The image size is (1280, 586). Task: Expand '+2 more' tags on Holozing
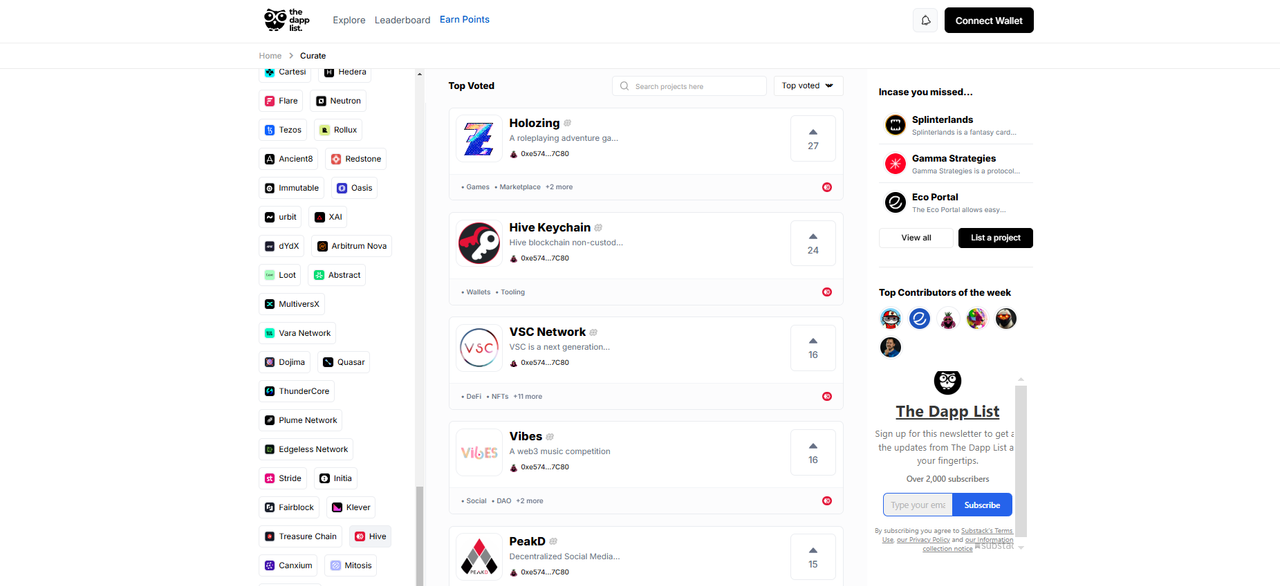tap(559, 187)
